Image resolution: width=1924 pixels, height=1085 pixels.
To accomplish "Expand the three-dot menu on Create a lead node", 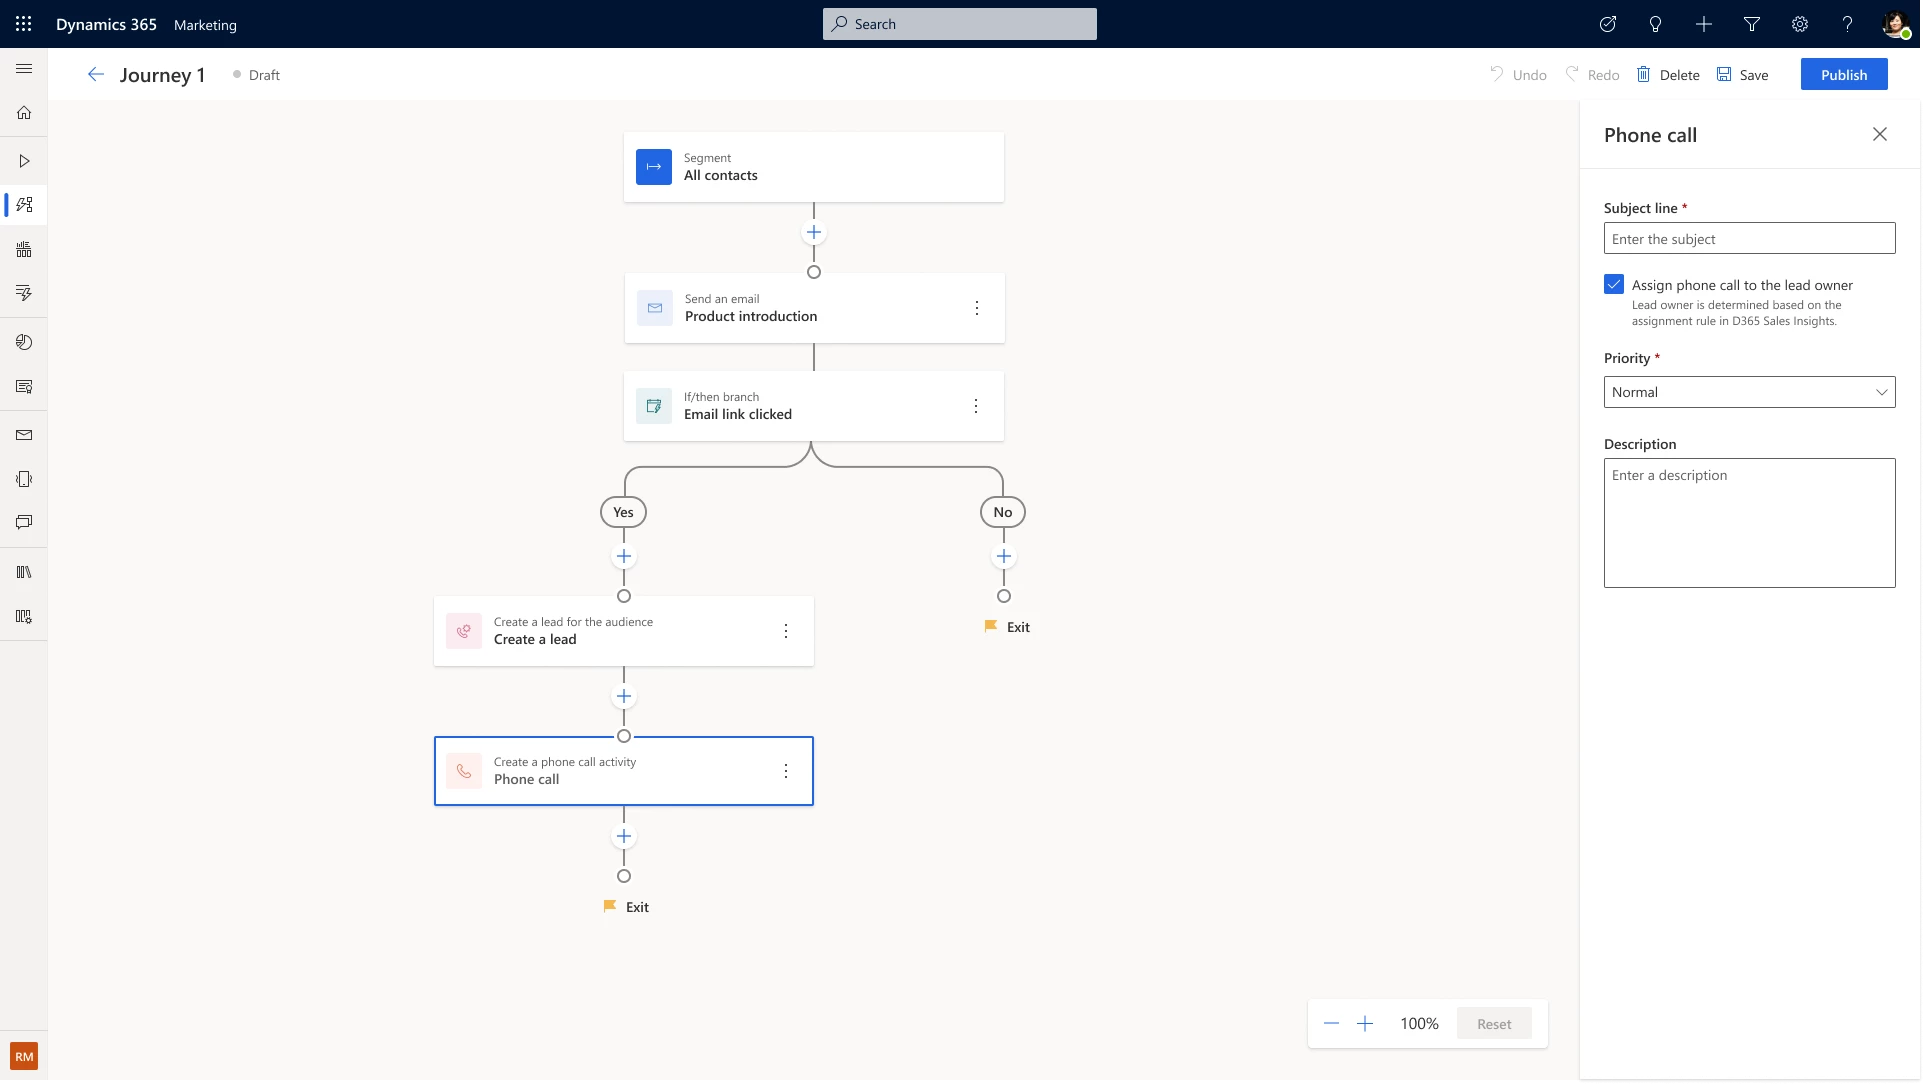I will 785,630.
